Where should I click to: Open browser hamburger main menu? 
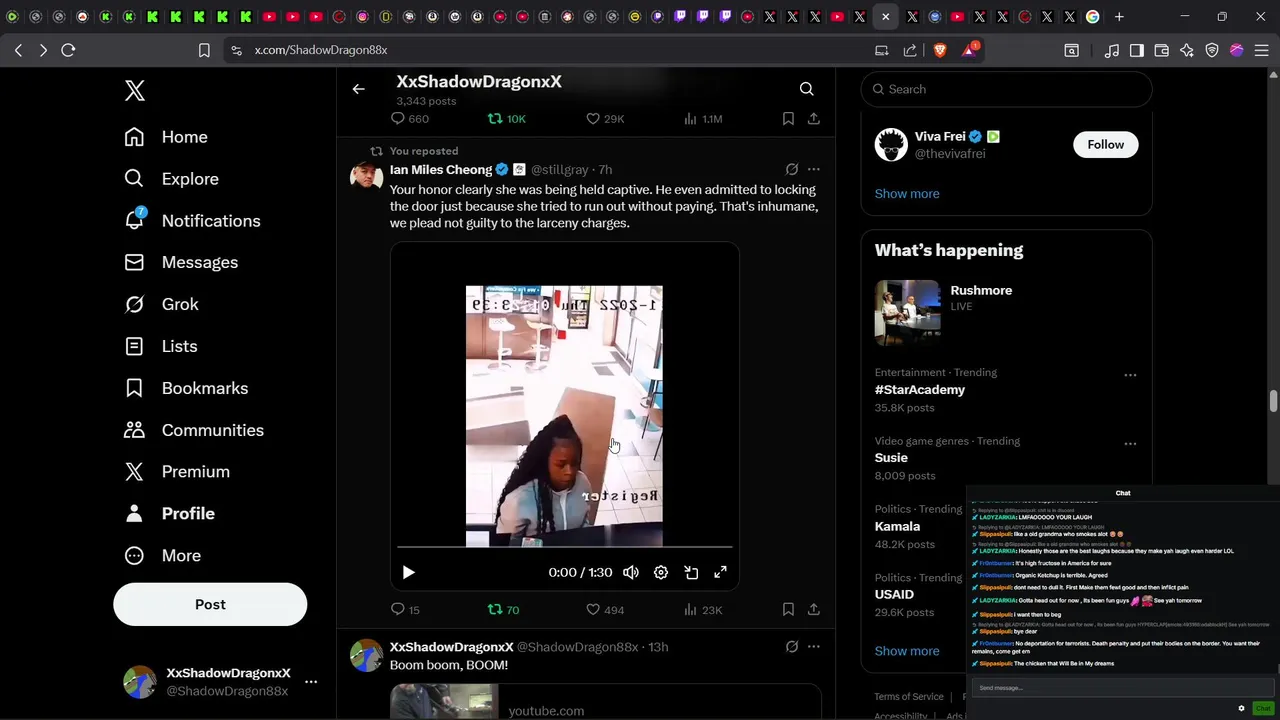point(1262,50)
